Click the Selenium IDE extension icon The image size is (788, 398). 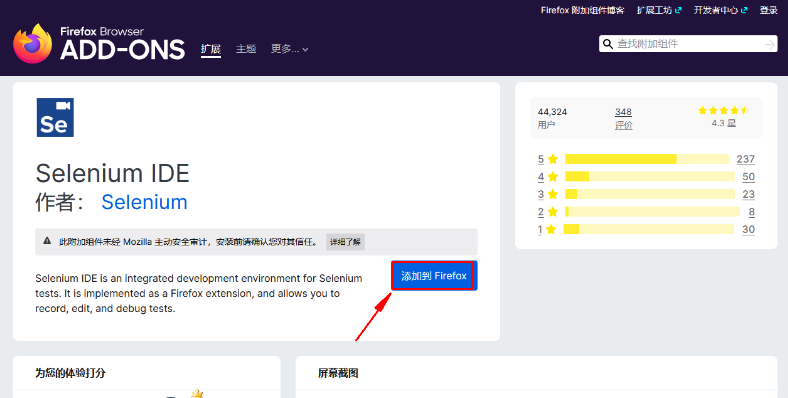pos(55,118)
